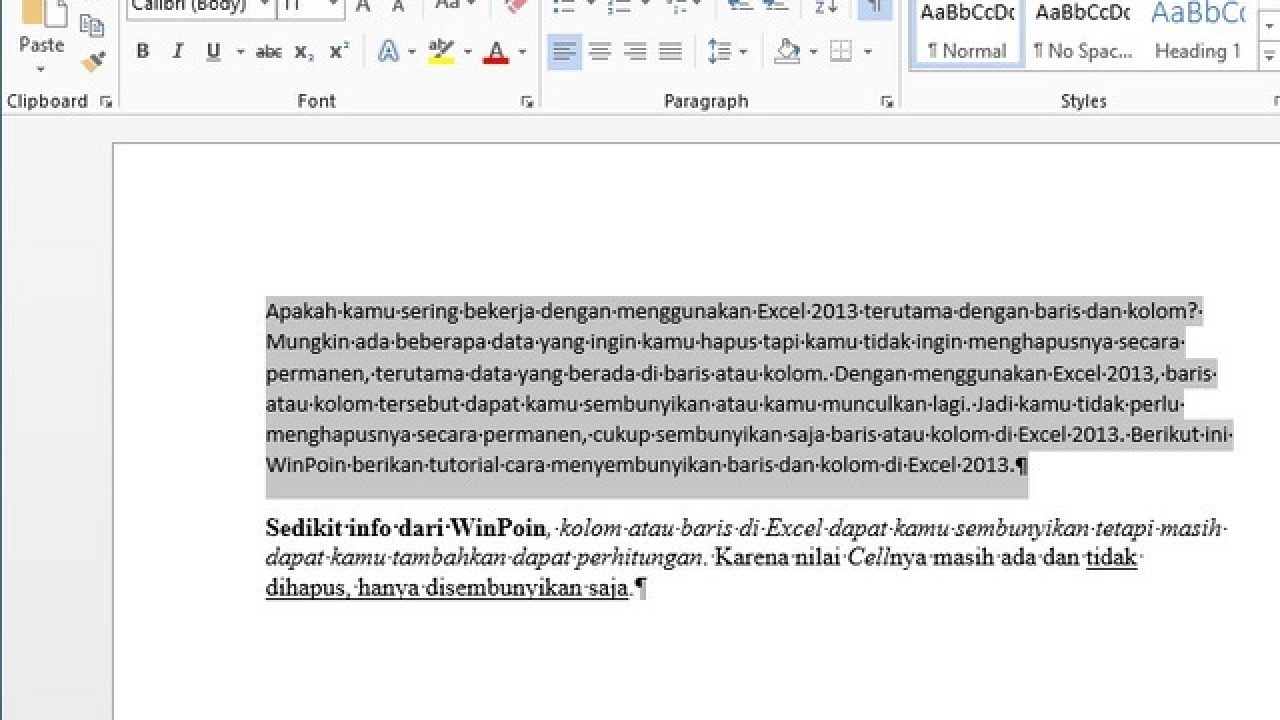Click the Line and Paragraph Spacing icon

718,52
